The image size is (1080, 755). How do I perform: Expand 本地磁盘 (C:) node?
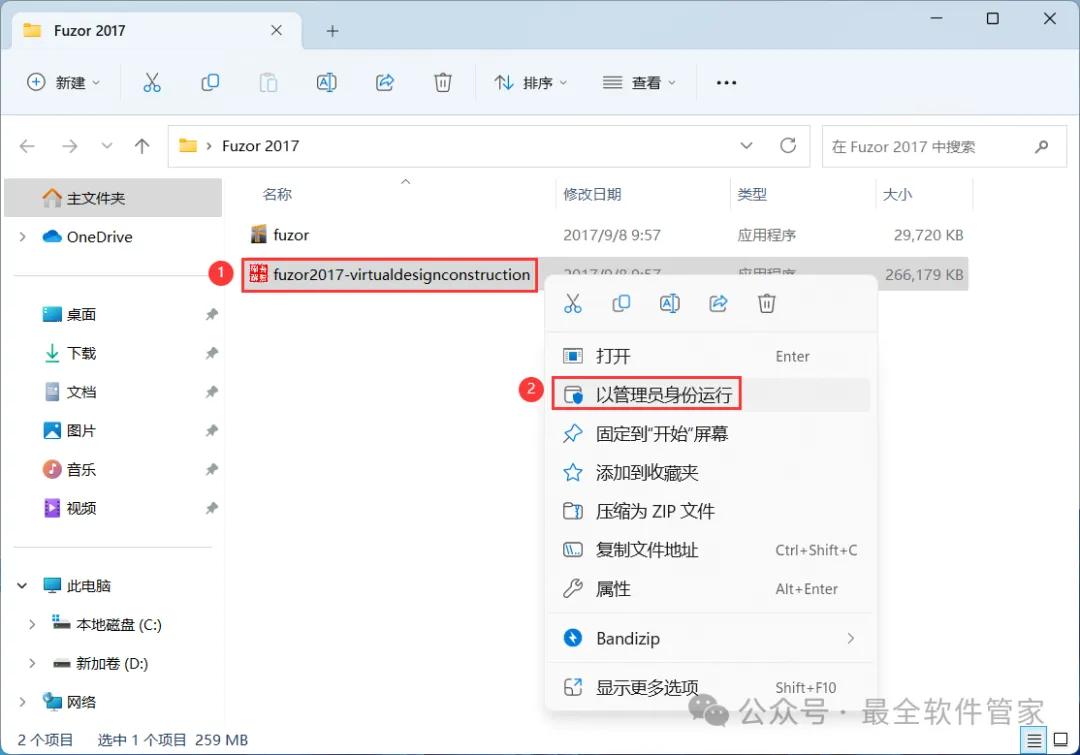click(x=32, y=625)
